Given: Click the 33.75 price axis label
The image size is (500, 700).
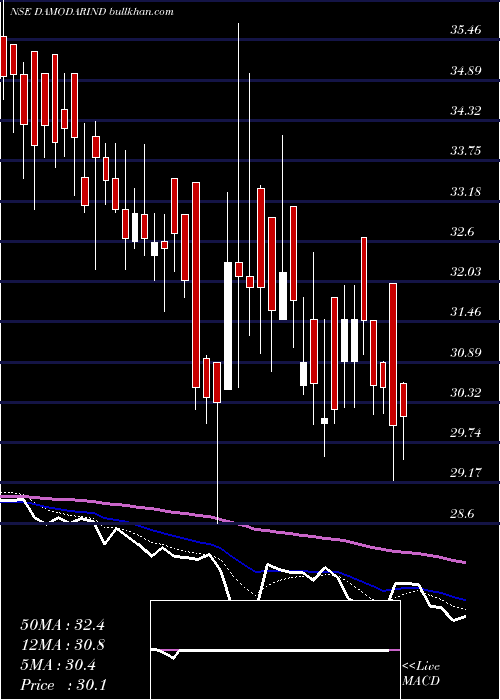Looking at the screenshot, I should [x=466, y=151].
